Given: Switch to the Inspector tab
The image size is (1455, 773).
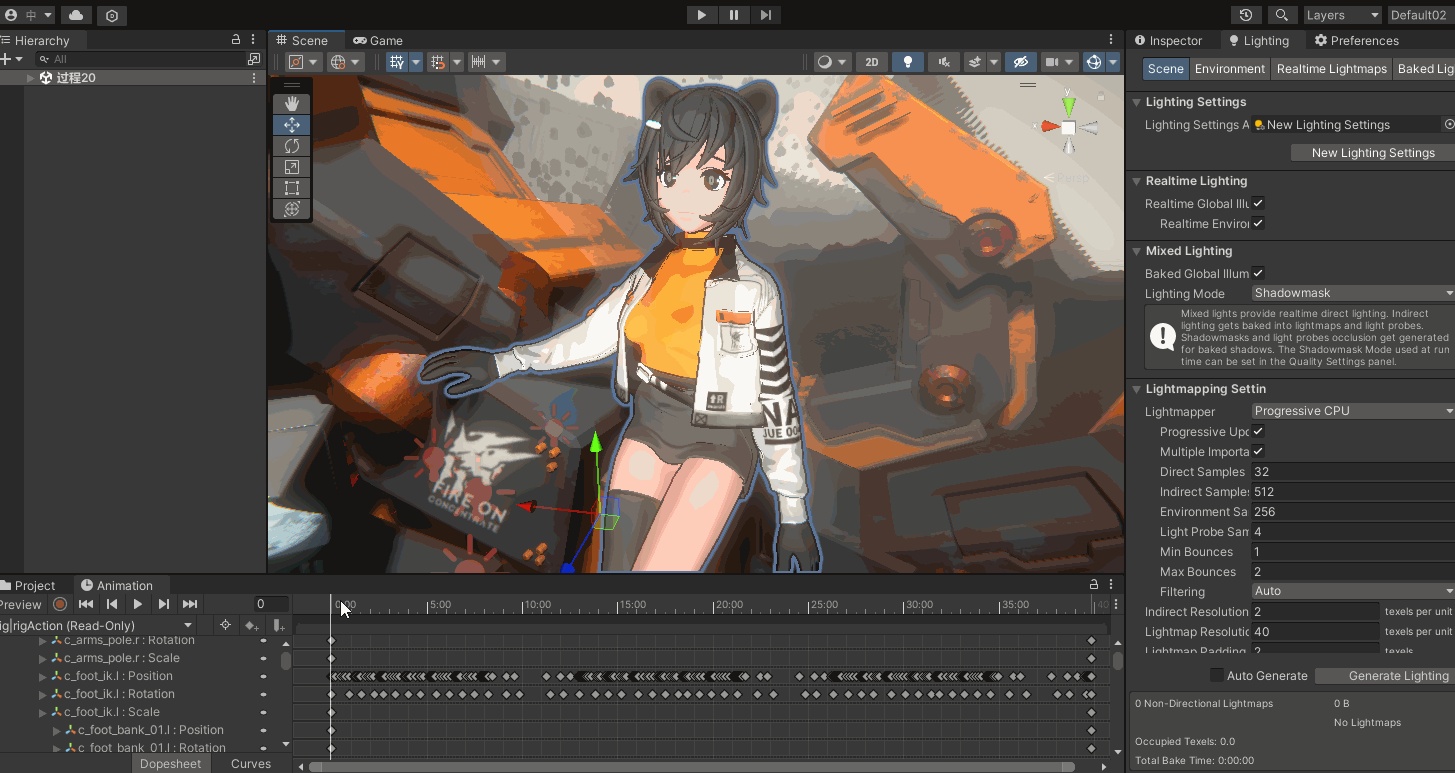Looking at the screenshot, I should (1169, 40).
